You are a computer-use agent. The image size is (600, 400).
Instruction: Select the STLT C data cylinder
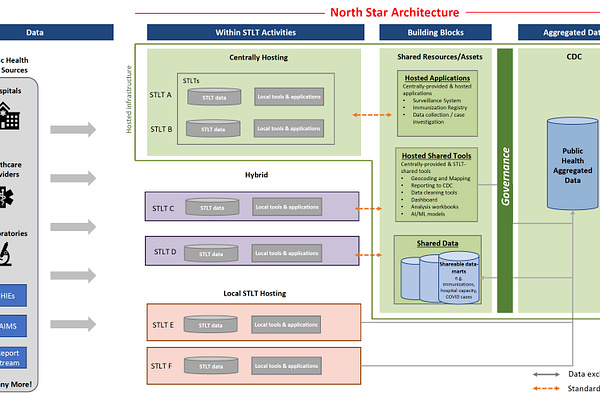point(212,207)
